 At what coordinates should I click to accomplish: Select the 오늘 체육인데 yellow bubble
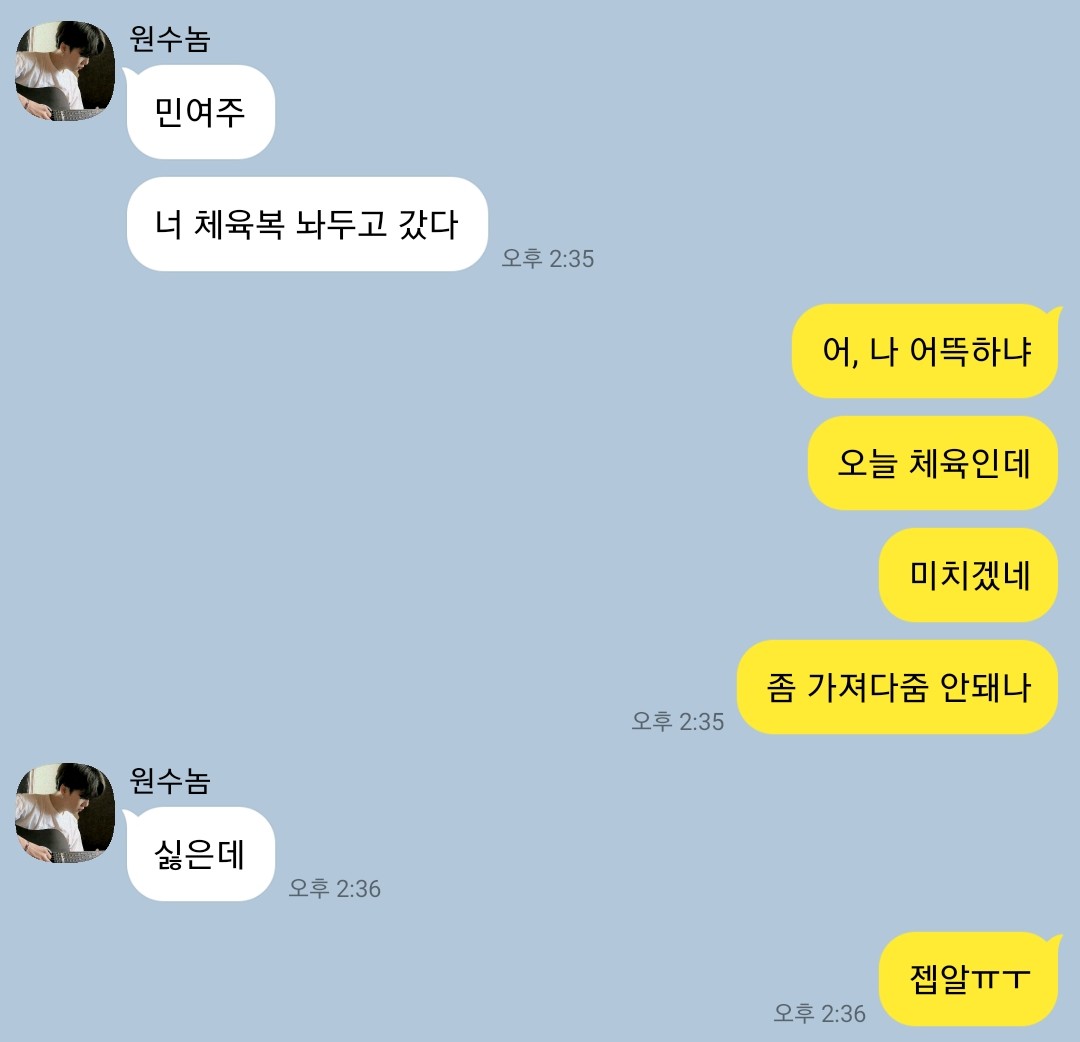pyautogui.click(x=933, y=463)
